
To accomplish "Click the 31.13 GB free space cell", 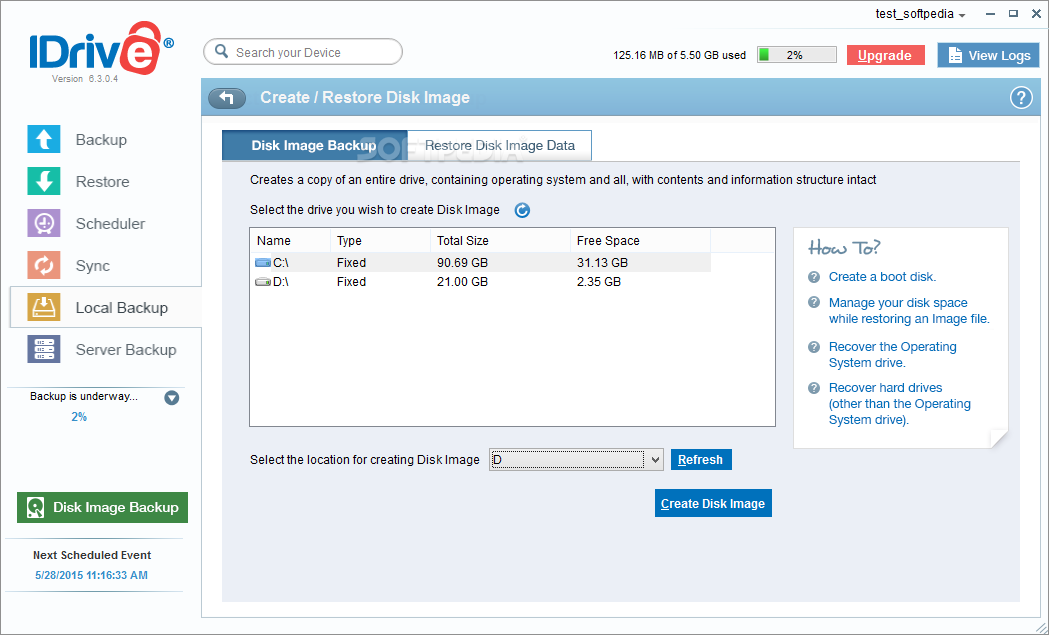I will point(602,262).
